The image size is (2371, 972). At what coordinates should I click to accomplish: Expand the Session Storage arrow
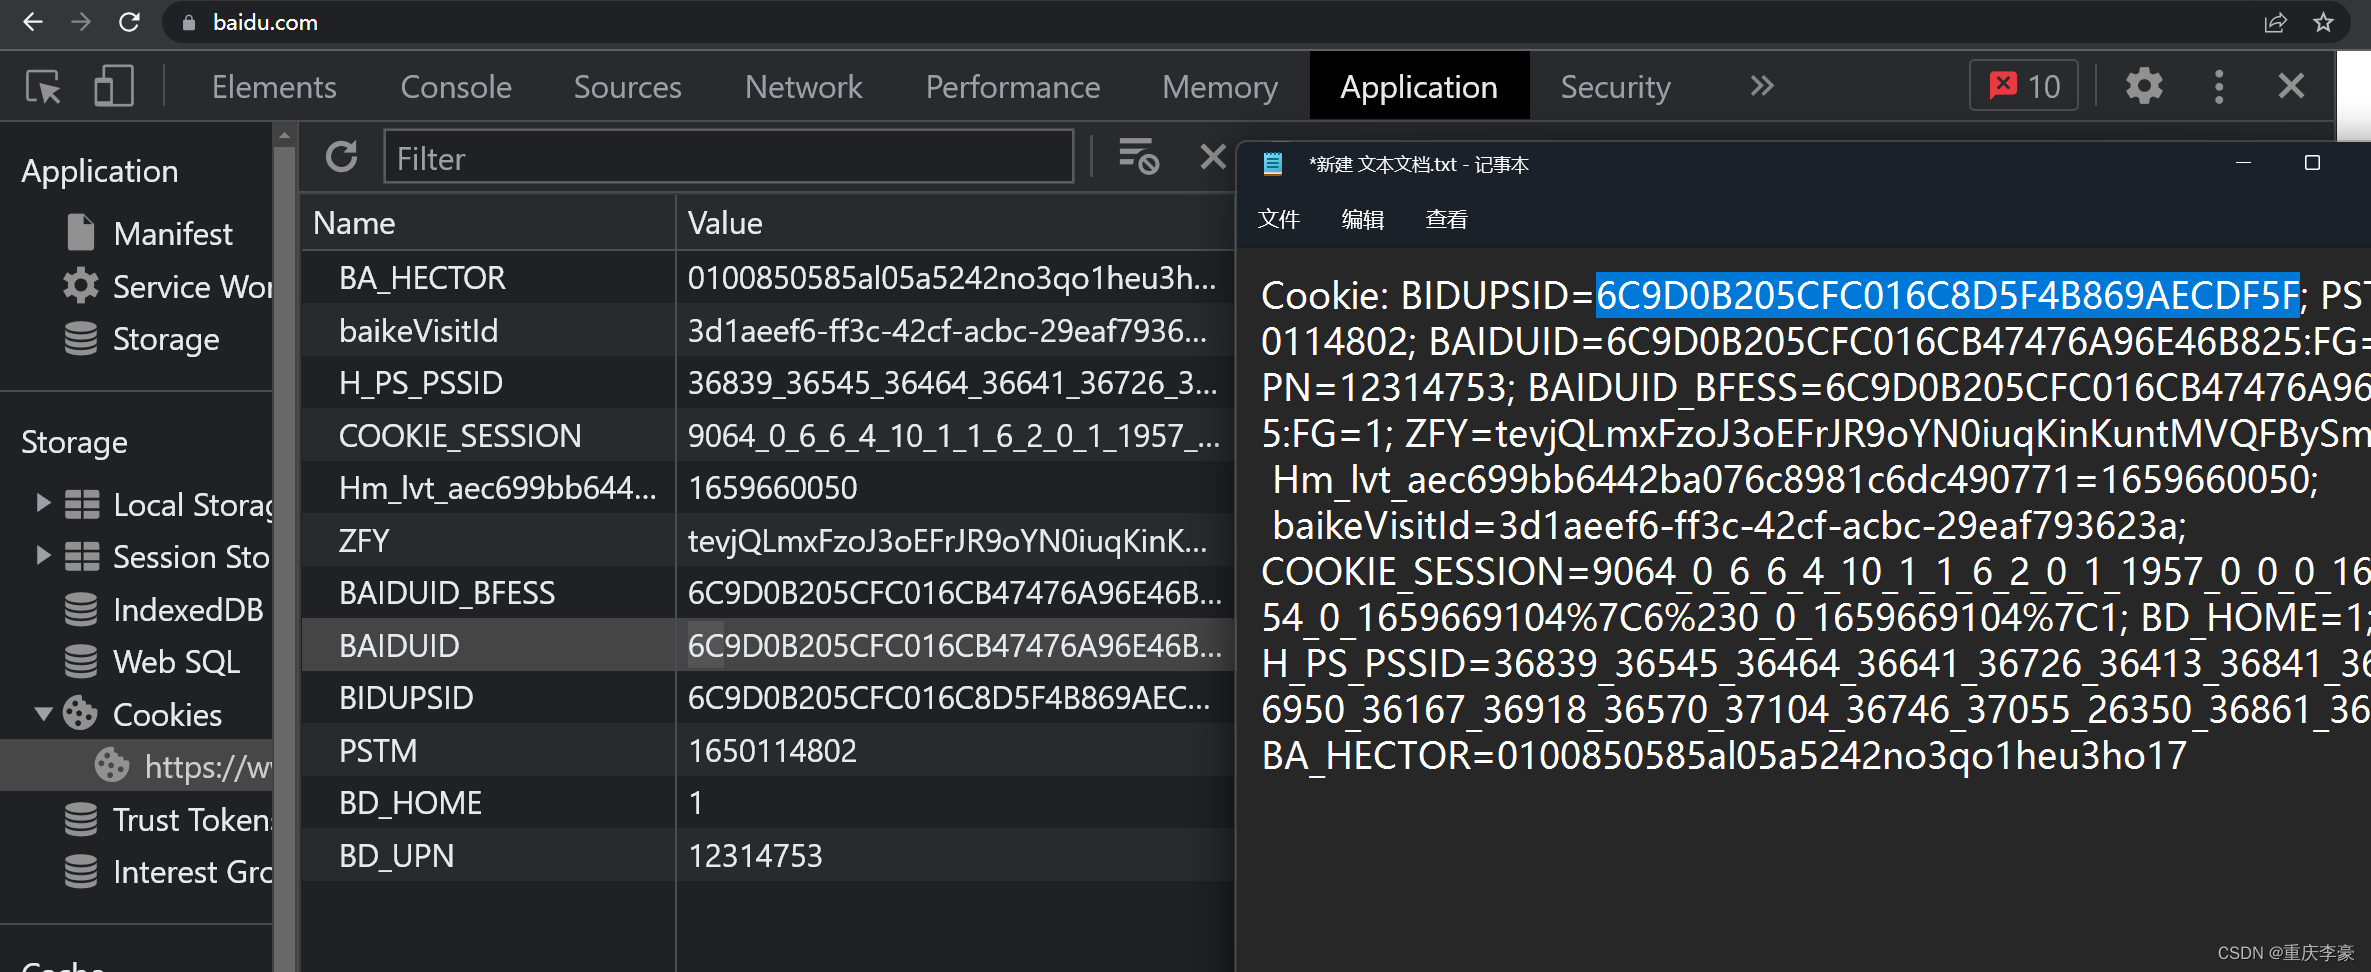[42, 555]
